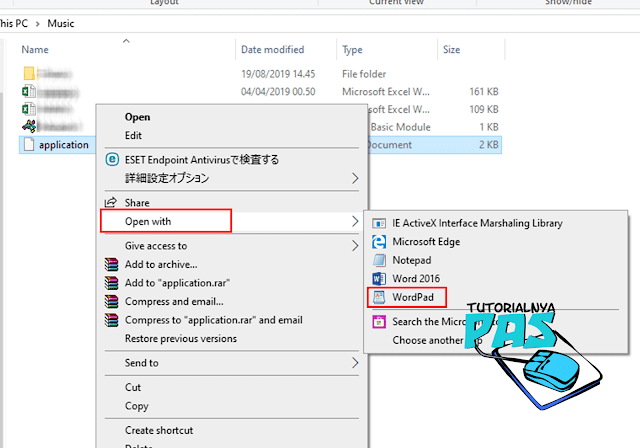The width and height of the screenshot is (640, 448).
Task: Click WinRAR icon beside Compress and email
Action: click(x=111, y=302)
